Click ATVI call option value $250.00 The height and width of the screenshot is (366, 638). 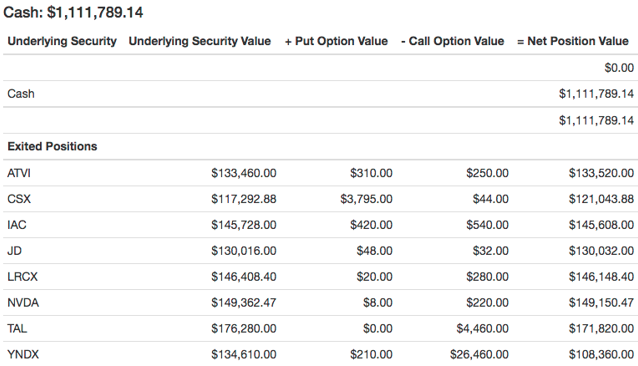487,173
